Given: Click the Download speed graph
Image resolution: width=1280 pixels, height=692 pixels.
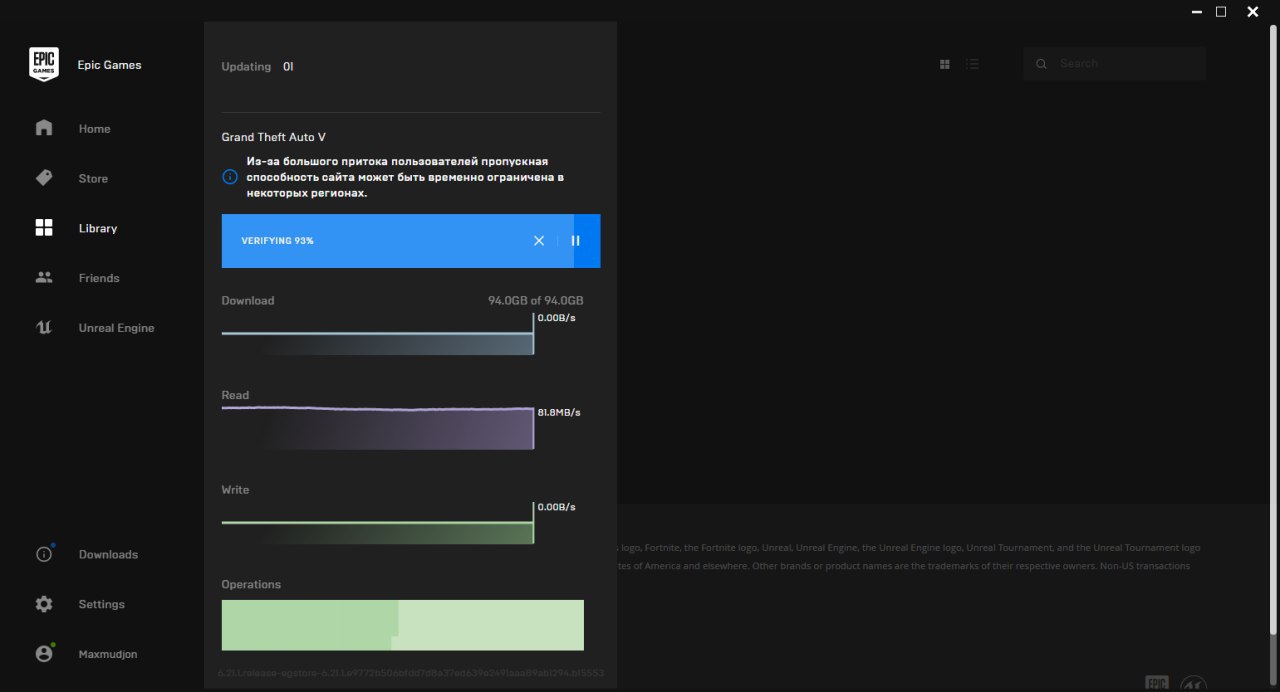Looking at the screenshot, I should point(378,334).
